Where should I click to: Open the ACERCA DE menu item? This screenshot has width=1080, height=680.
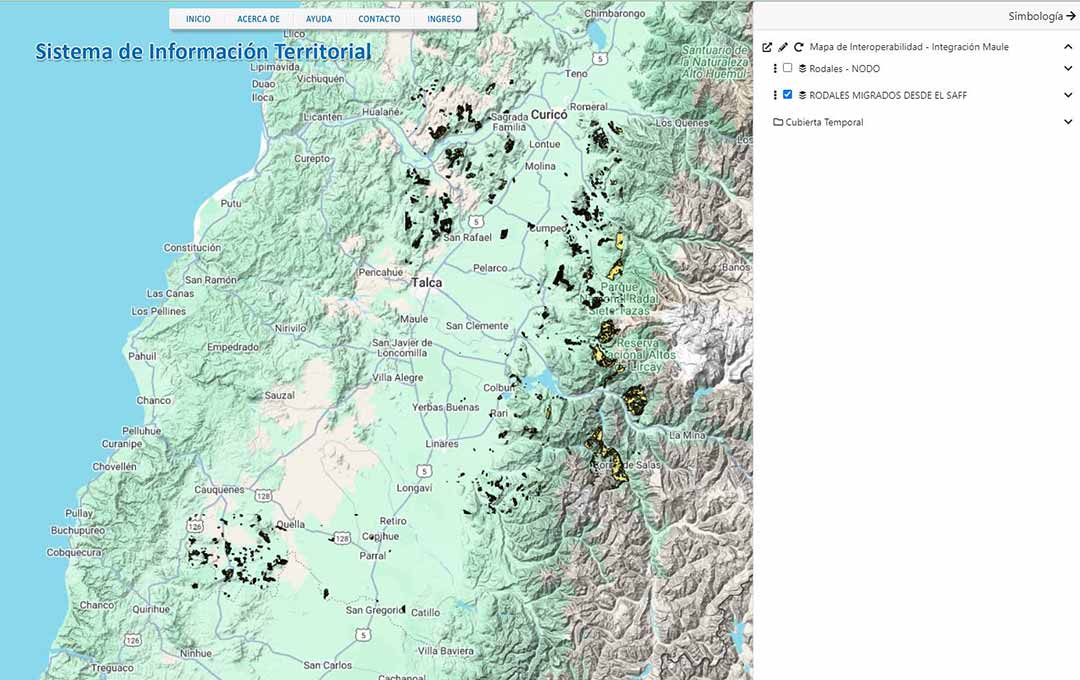point(258,19)
